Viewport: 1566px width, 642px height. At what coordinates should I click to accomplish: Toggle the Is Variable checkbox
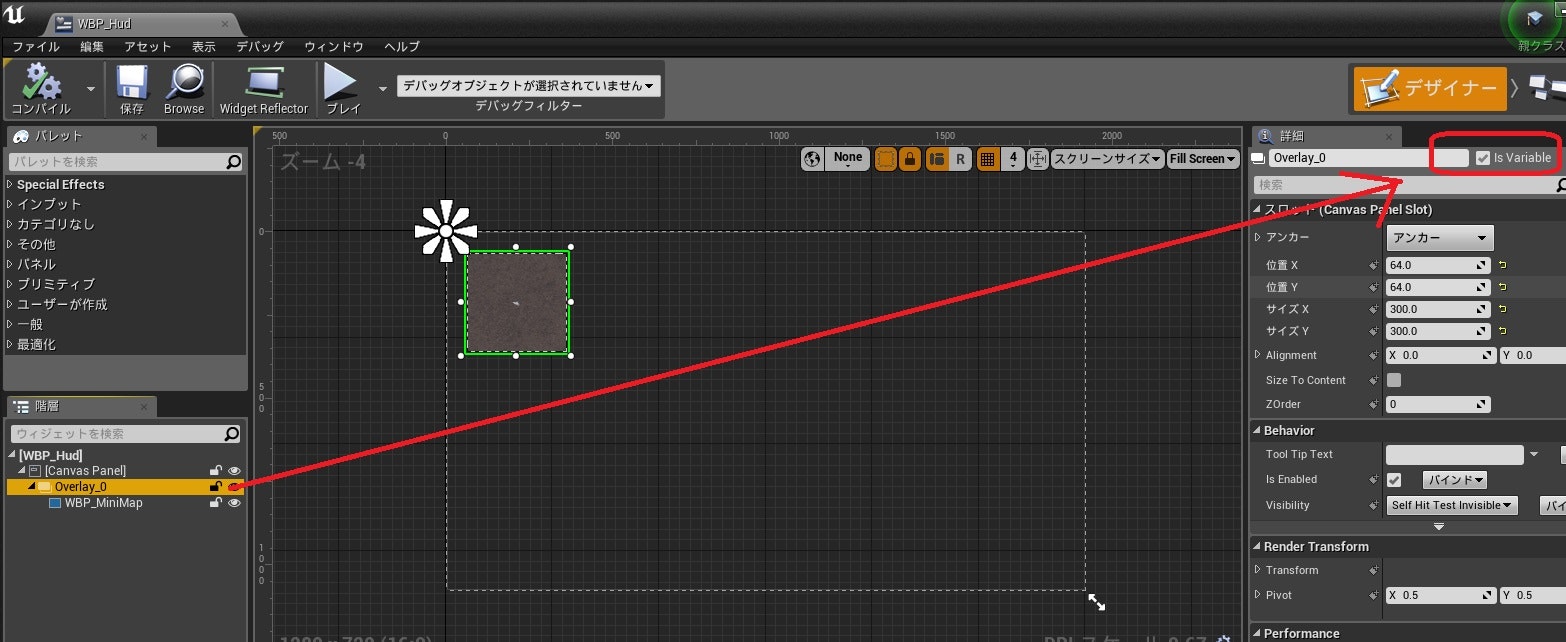pos(1483,158)
